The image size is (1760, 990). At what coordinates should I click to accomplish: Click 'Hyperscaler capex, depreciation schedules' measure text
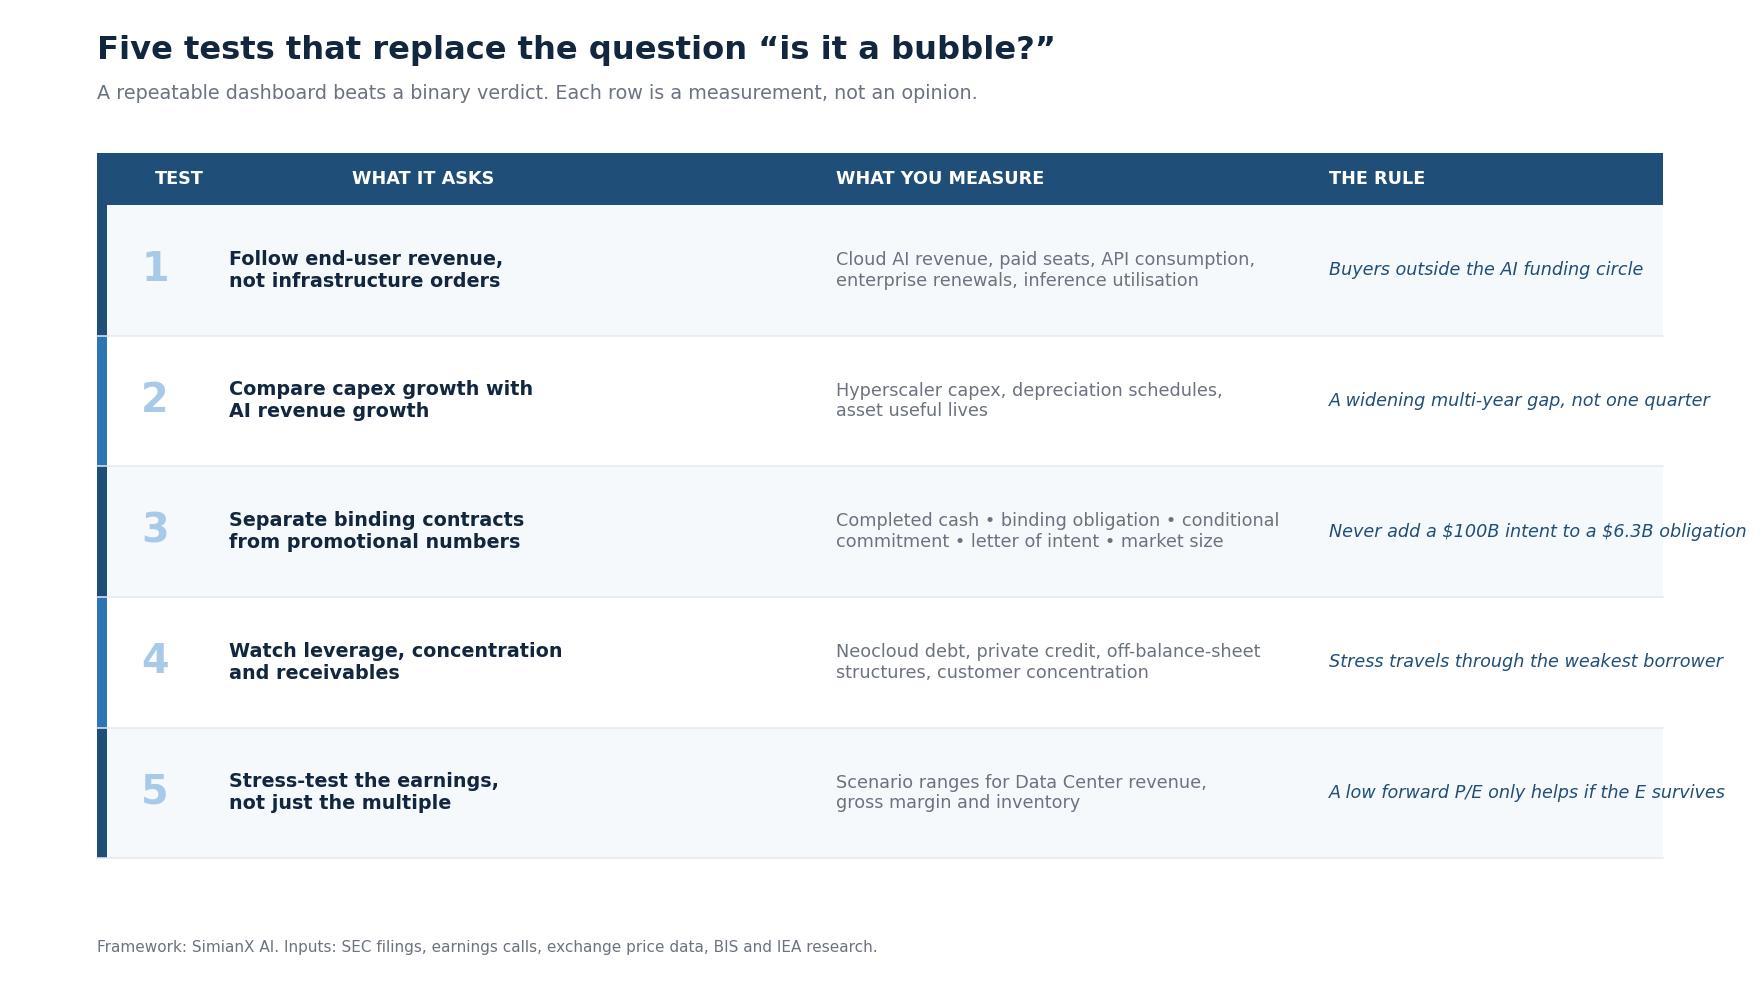point(1029,400)
